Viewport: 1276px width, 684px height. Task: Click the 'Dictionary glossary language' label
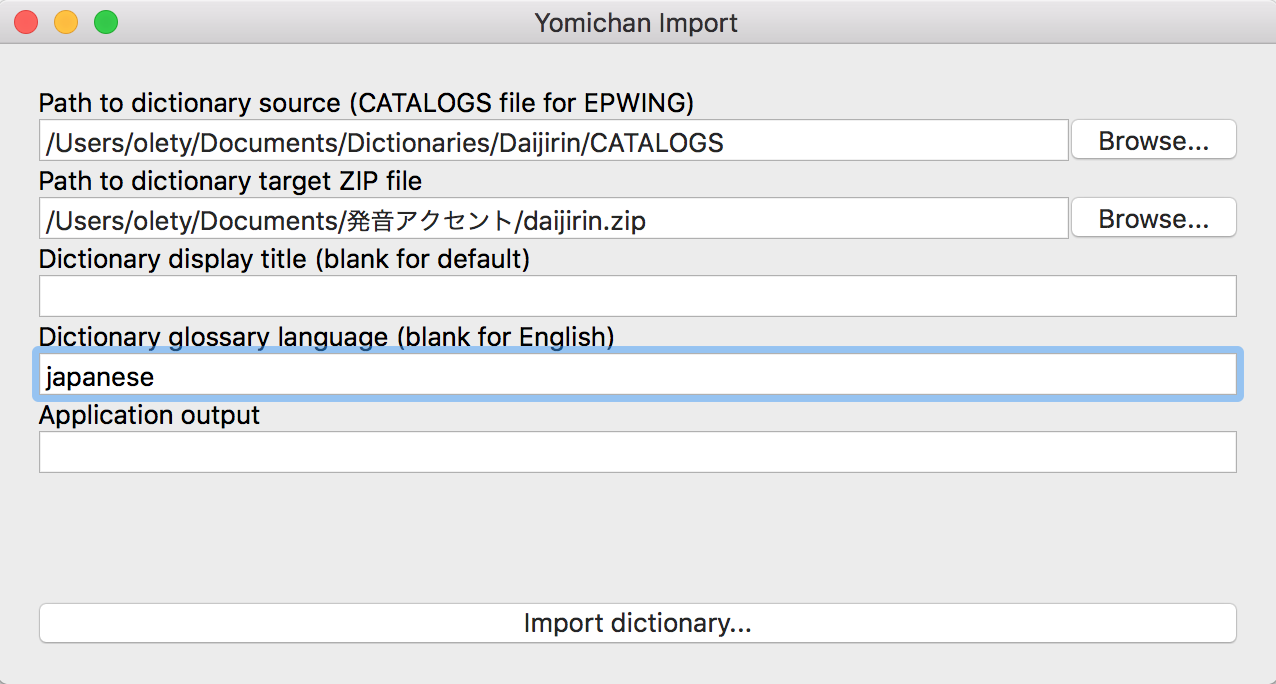click(x=327, y=337)
